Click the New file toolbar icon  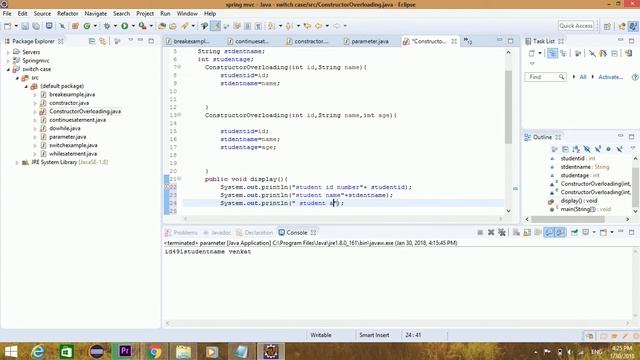pos(8,26)
